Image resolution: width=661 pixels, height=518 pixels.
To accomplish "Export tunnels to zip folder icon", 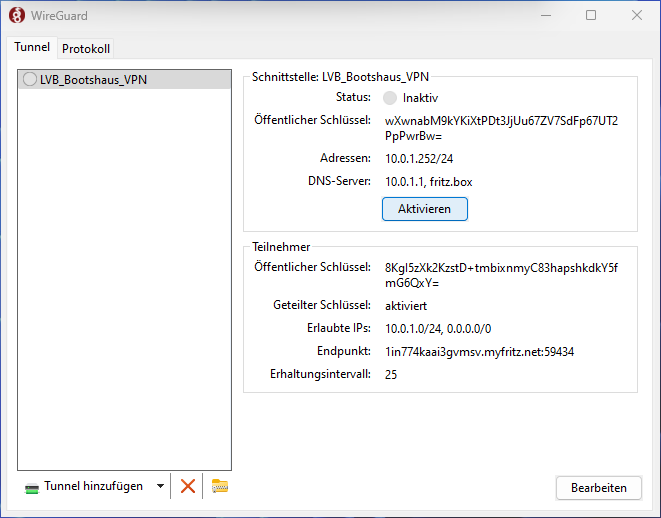I will click(x=220, y=486).
